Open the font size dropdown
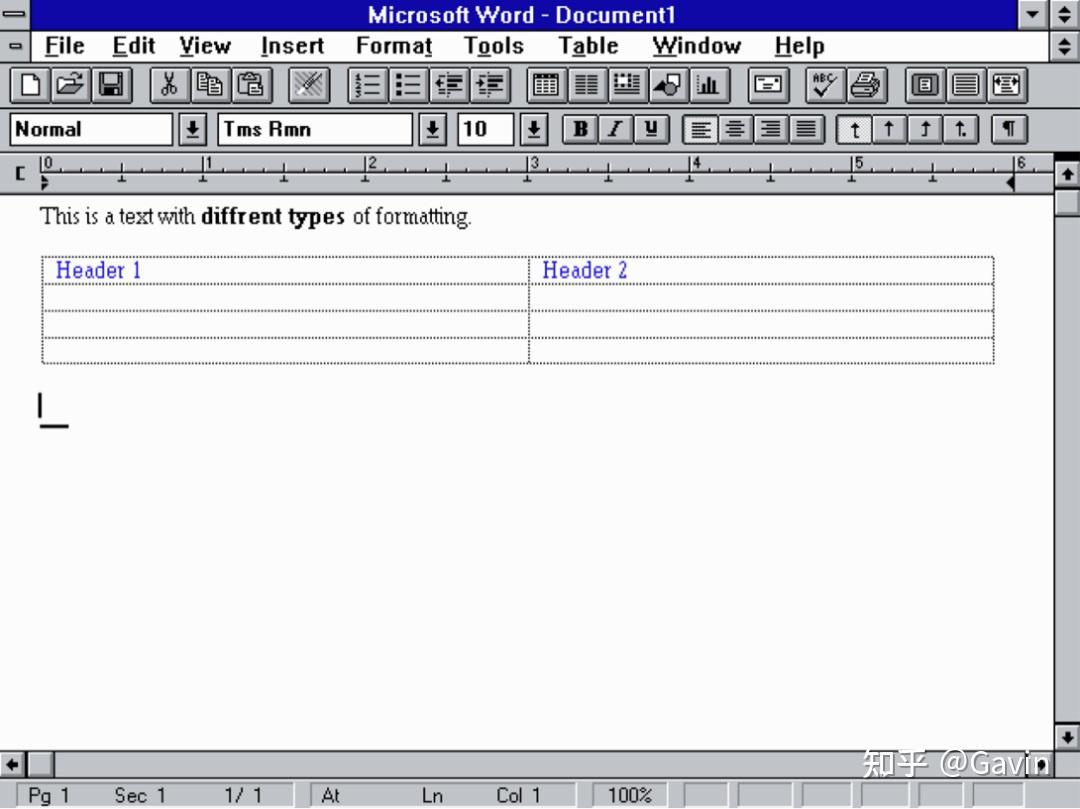This screenshot has height=809, width=1080. pos(533,129)
